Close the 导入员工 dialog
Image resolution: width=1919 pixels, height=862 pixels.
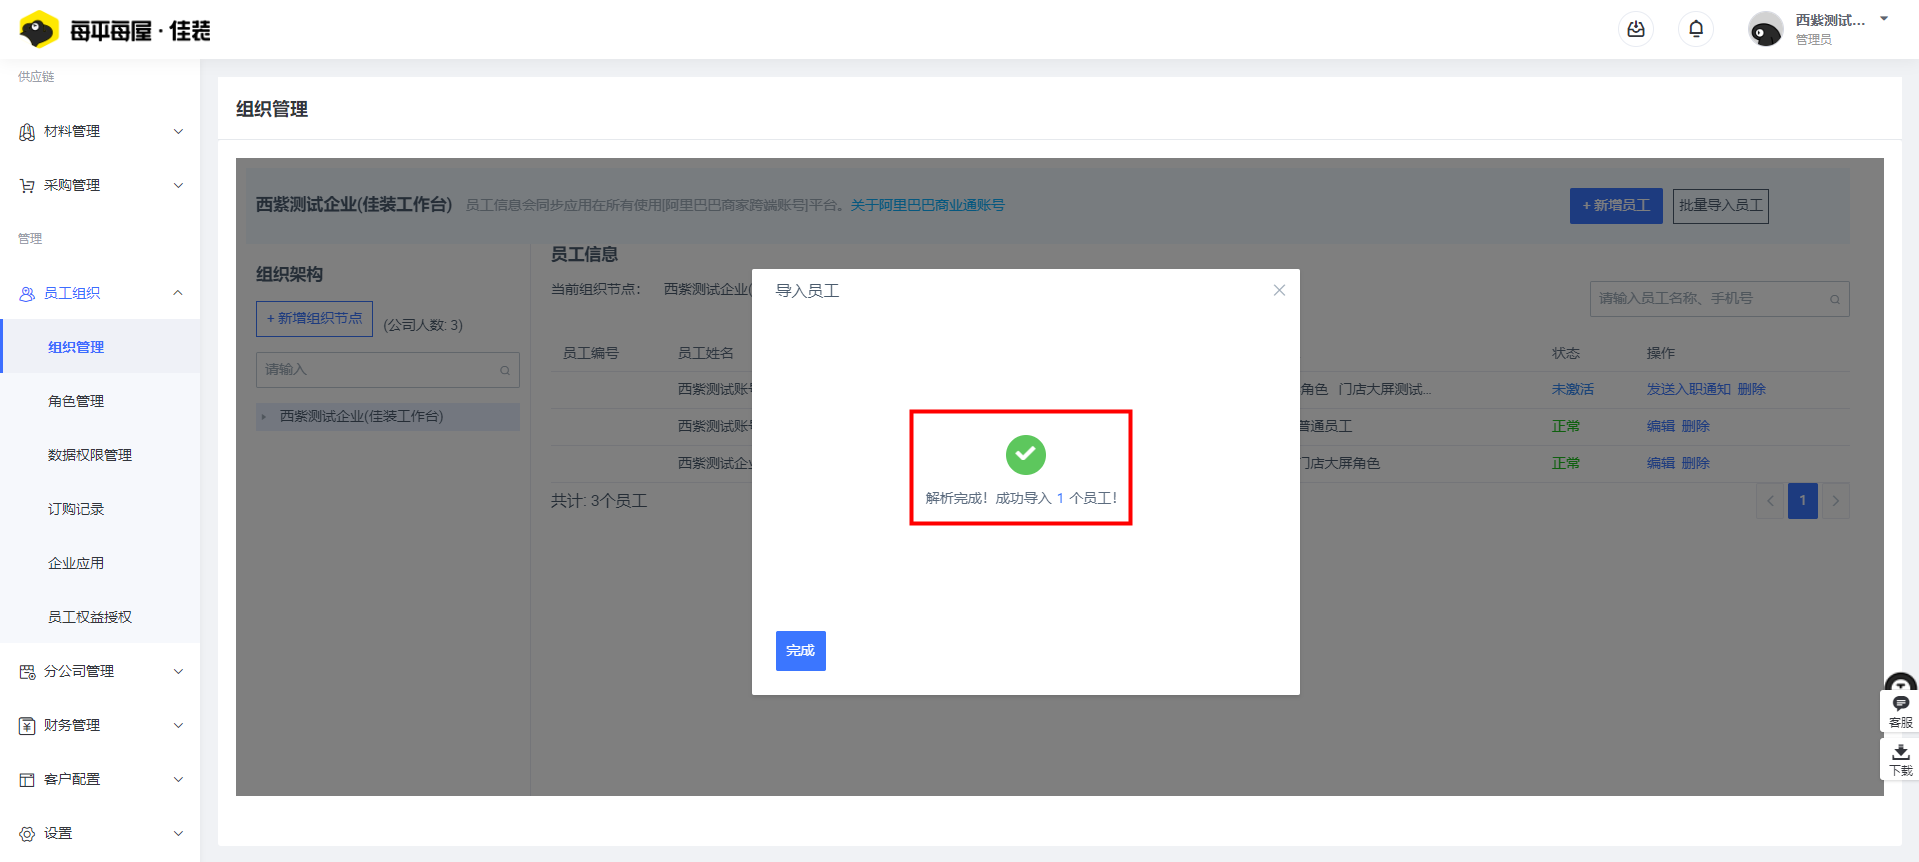coord(1279,290)
